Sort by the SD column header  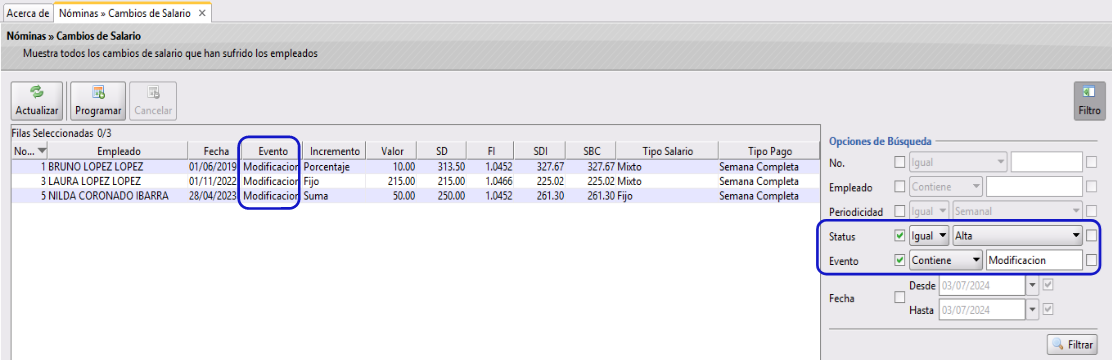coord(441,151)
